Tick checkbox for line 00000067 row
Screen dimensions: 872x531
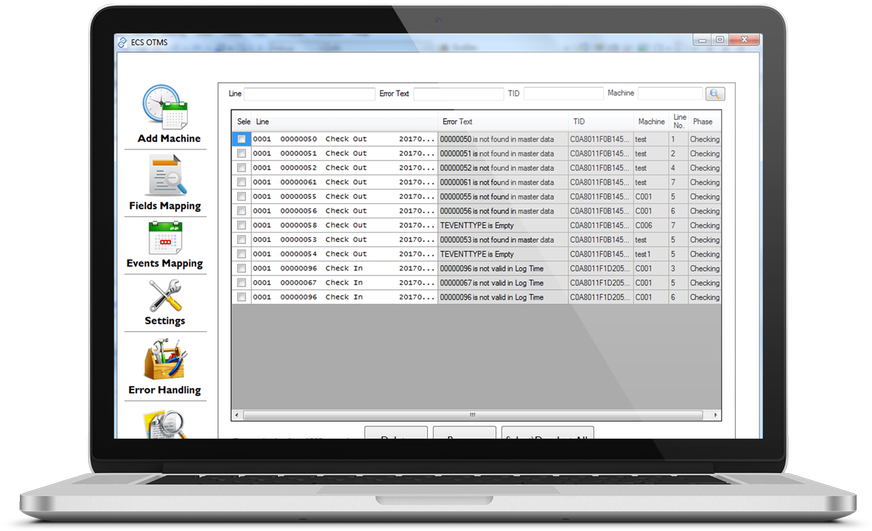coord(241,283)
